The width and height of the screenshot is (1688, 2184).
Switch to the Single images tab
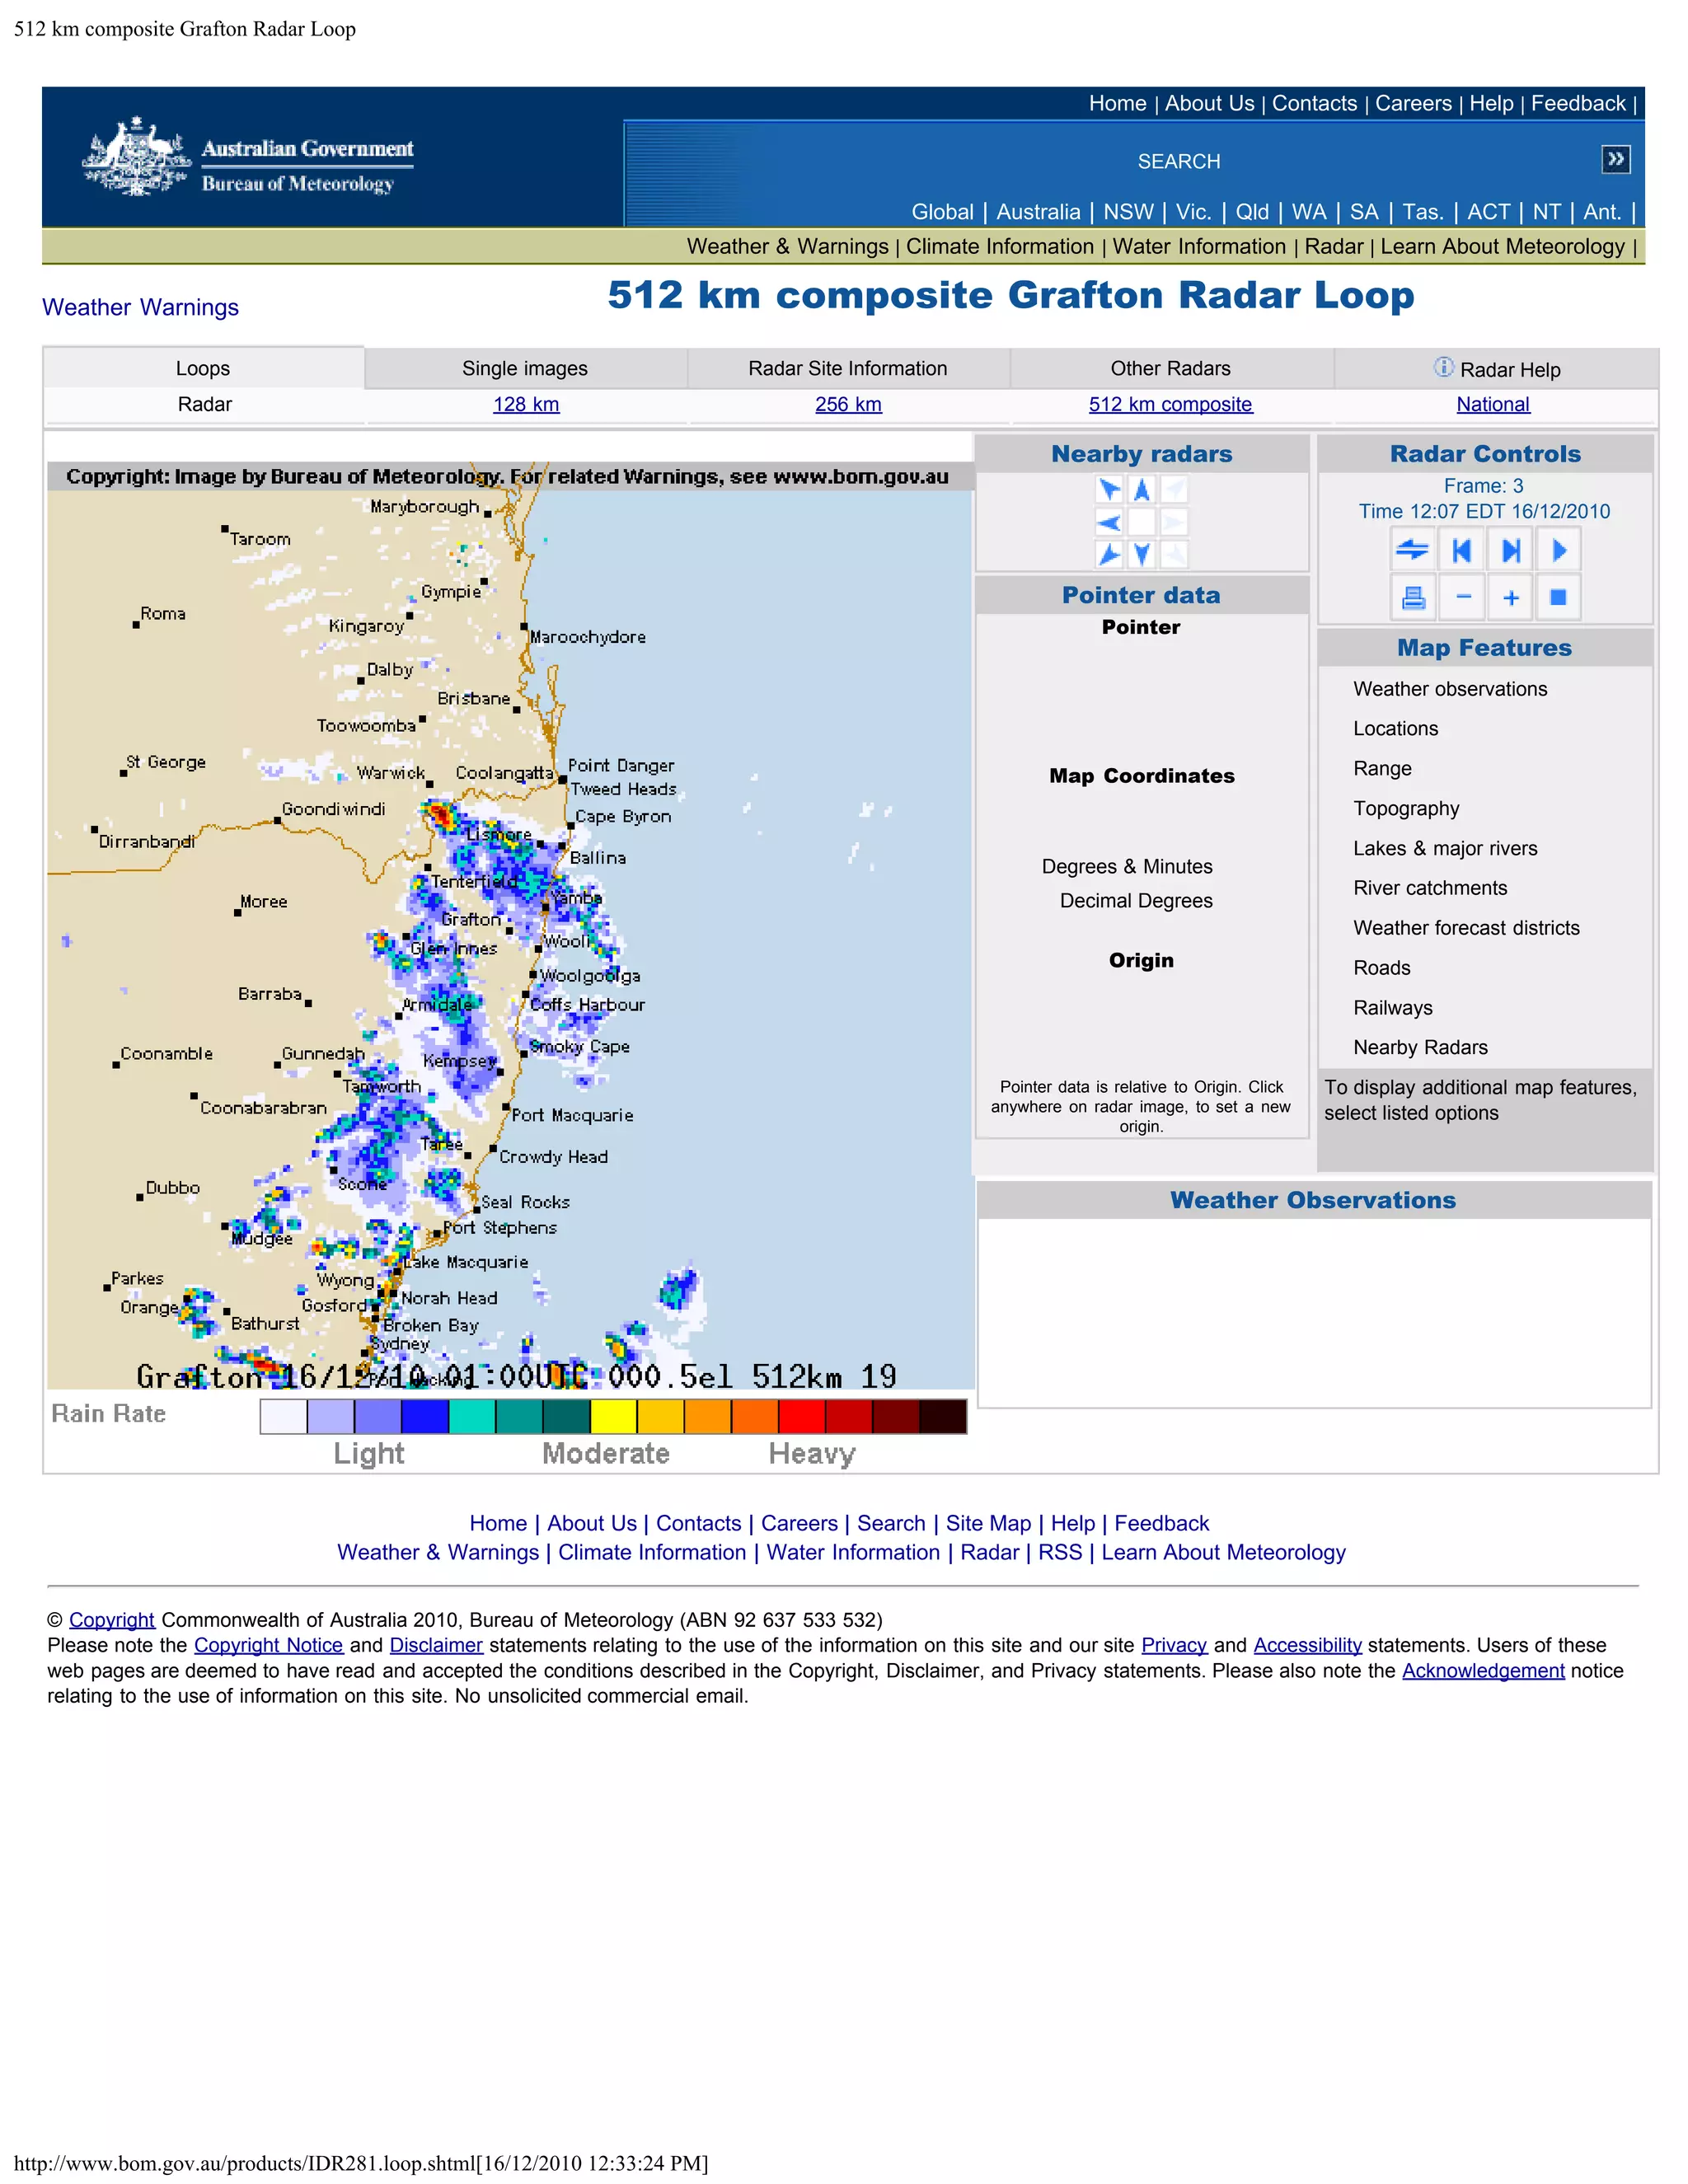pyautogui.click(x=524, y=368)
